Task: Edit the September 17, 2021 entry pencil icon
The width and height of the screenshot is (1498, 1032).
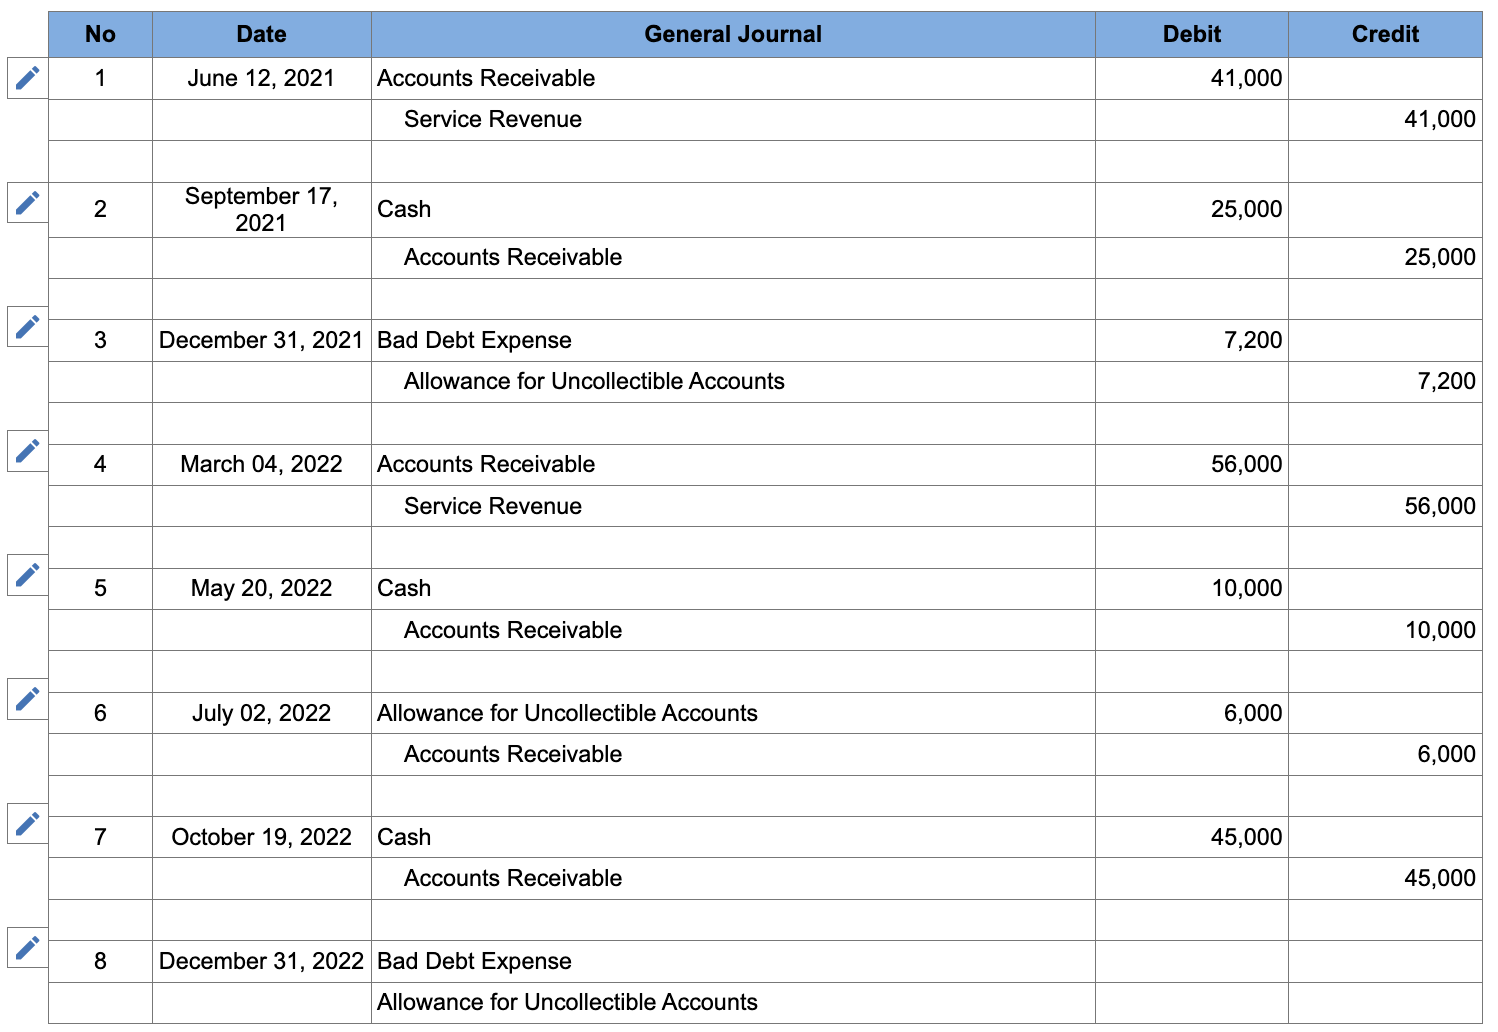Action: point(26,202)
